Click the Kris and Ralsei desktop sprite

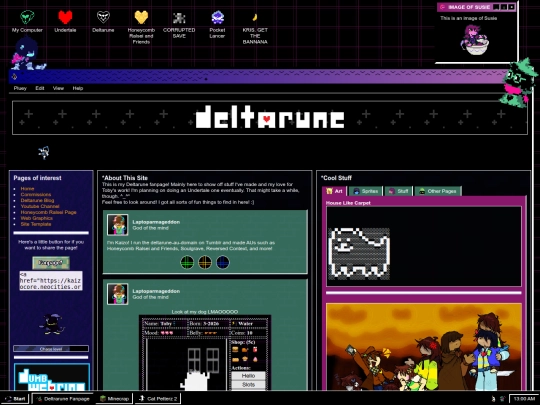(x=28, y=53)
